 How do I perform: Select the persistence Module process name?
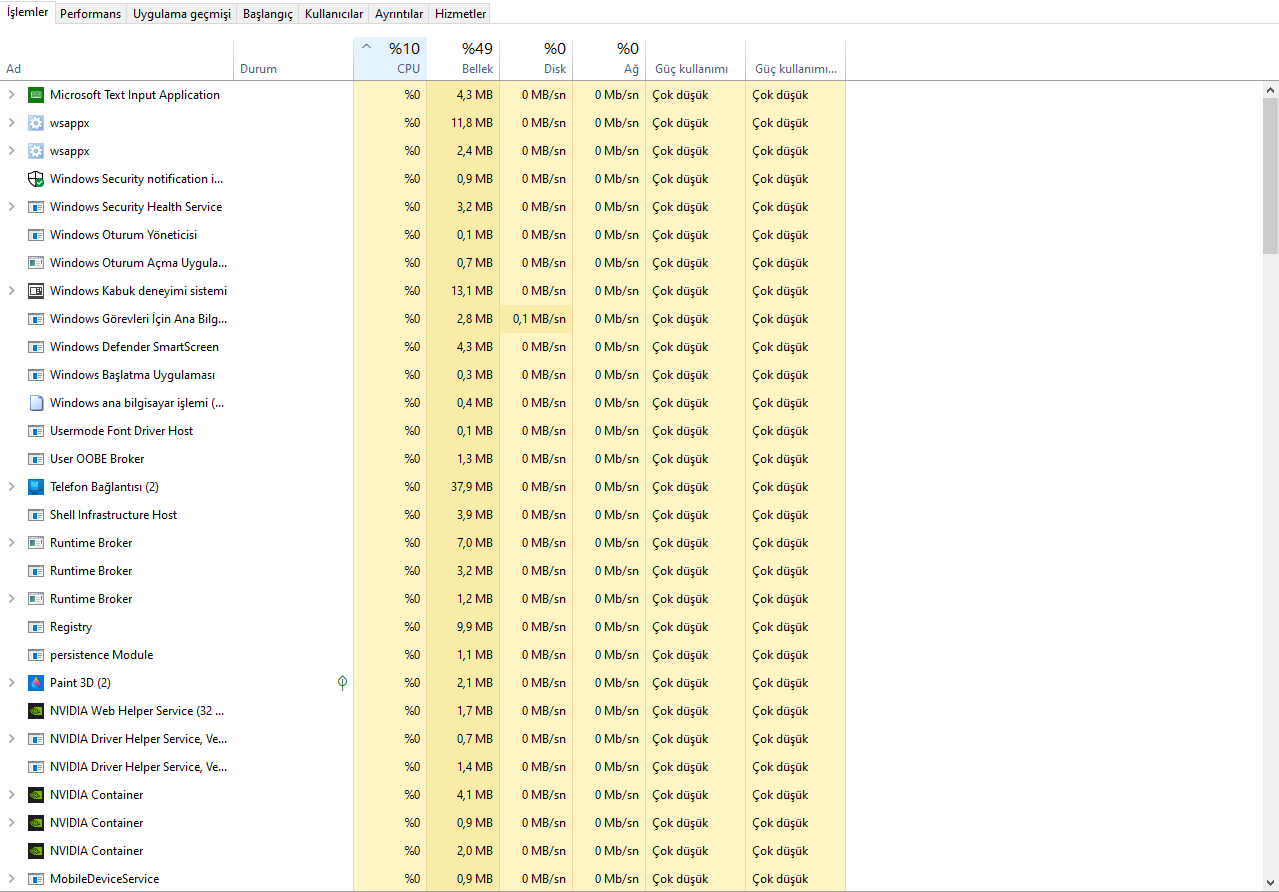pyautogui.click(x=102, y=655)
